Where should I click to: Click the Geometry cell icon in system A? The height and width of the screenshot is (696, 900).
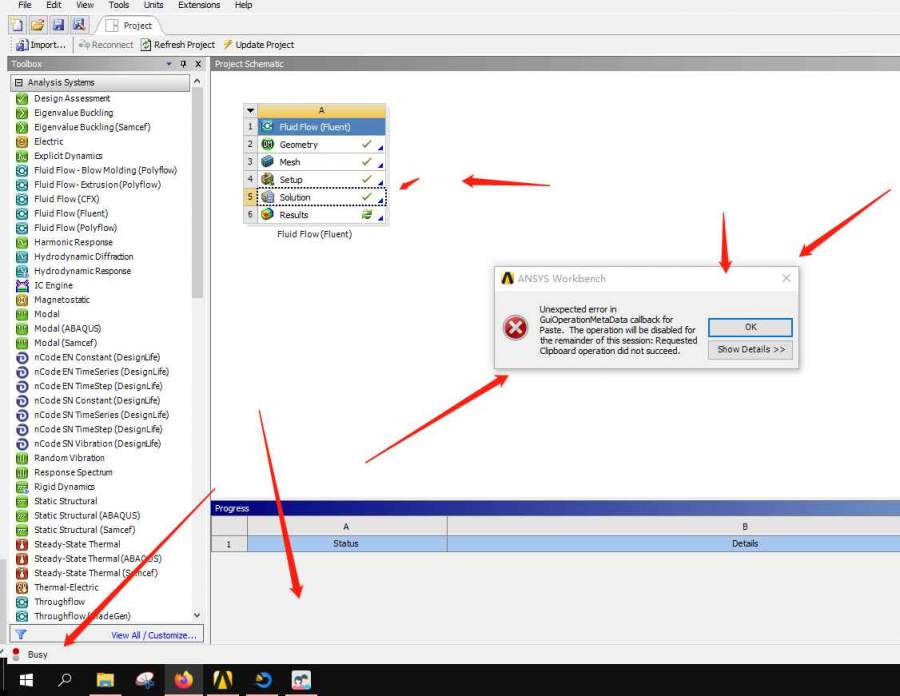click(267, 145)
